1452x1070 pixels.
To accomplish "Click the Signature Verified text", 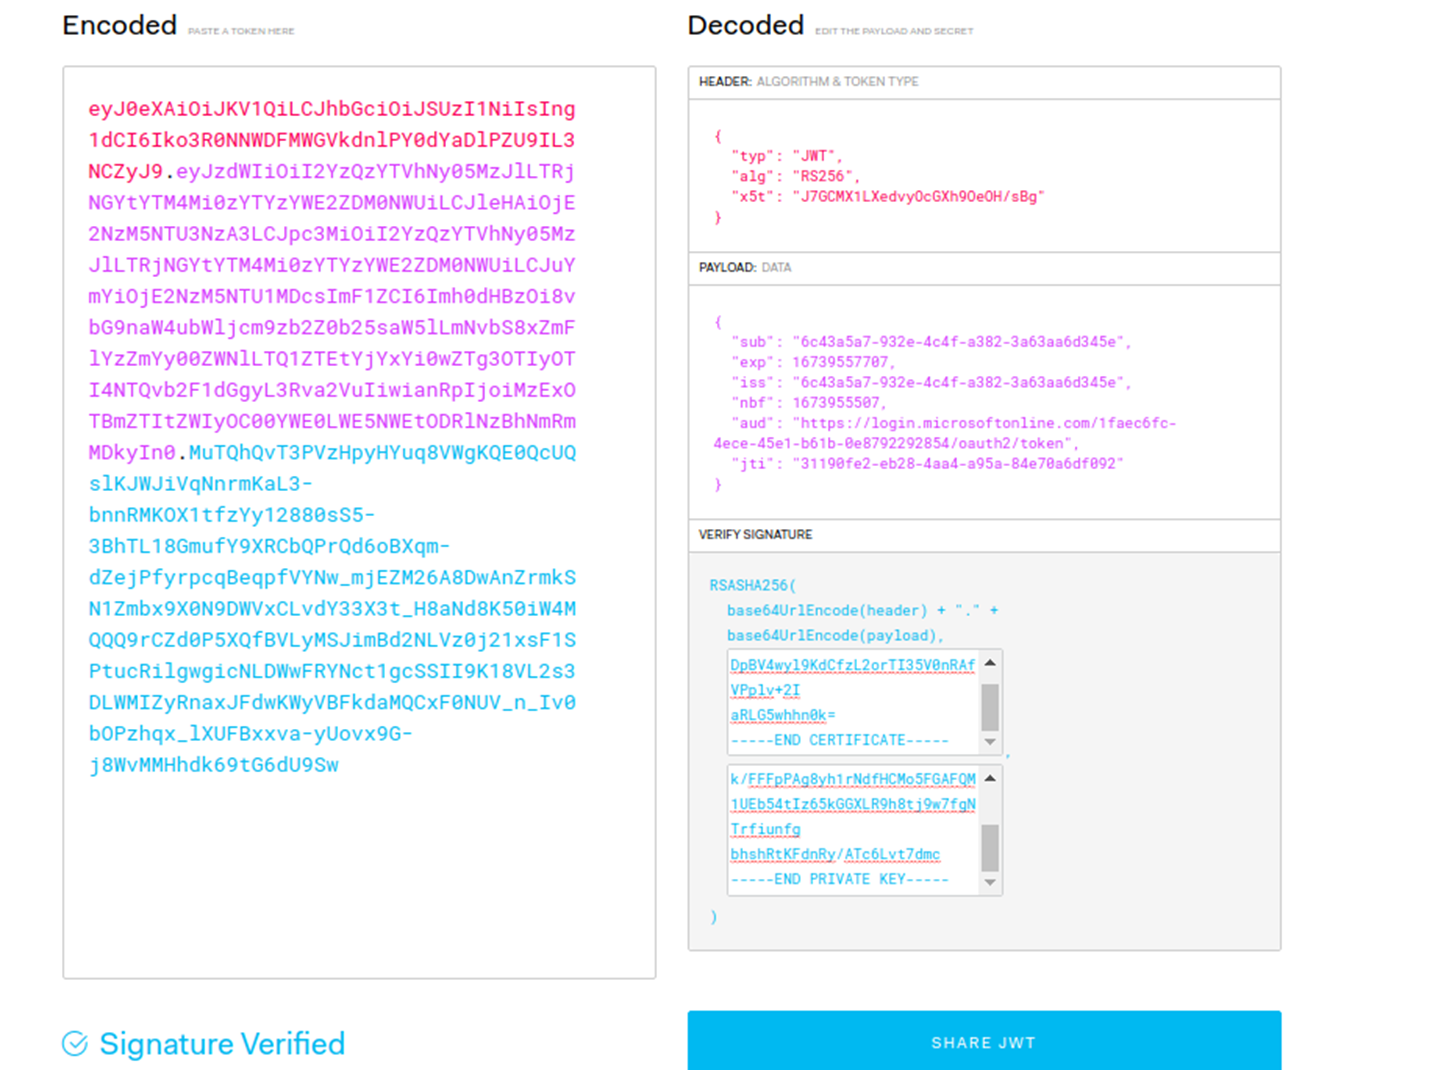I will [x=222, y=1044].
